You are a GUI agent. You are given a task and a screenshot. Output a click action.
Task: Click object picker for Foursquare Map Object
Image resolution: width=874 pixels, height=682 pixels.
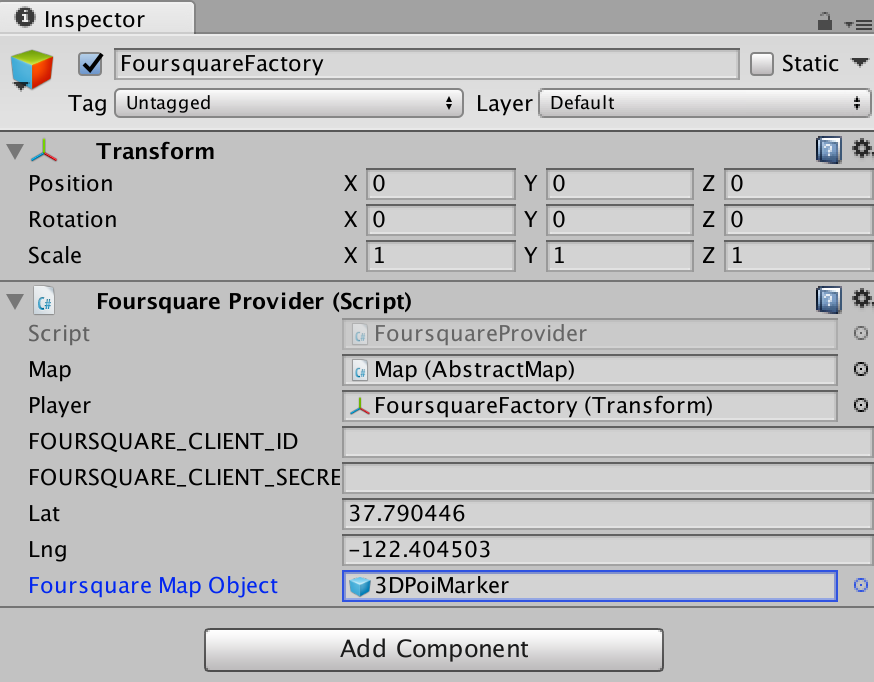pos(861,585)
